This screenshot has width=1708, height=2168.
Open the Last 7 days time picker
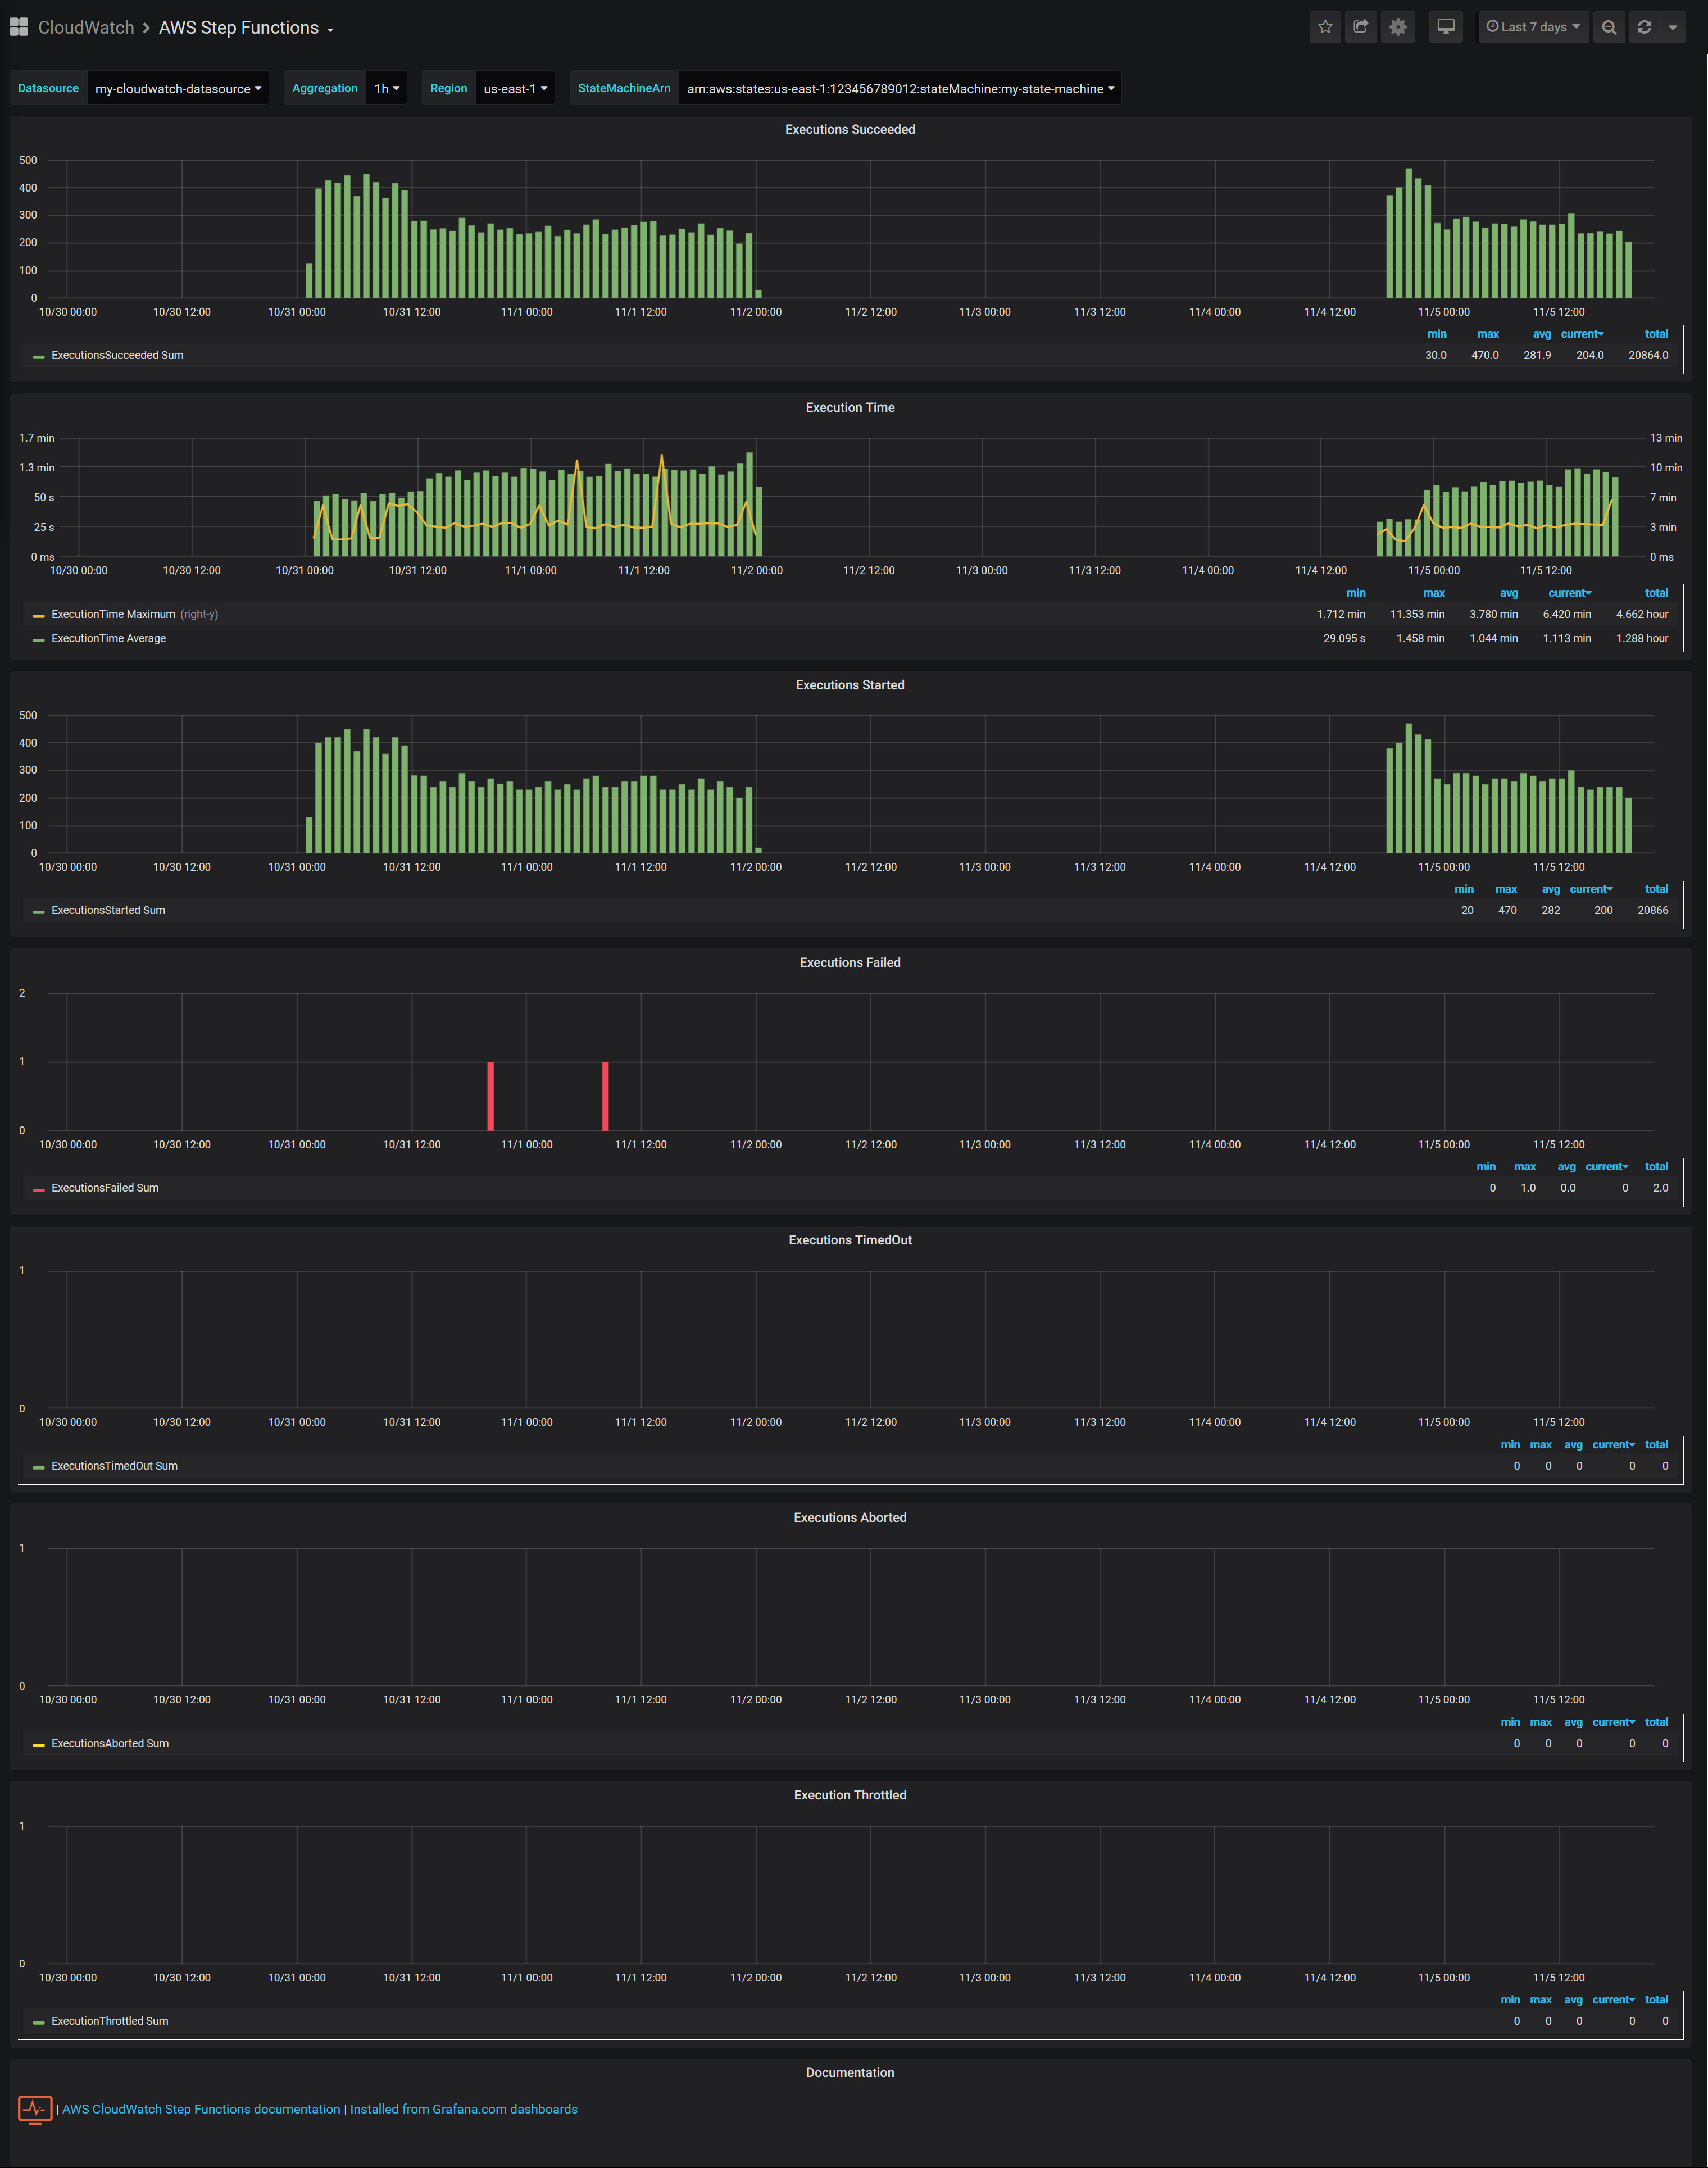1533,27
